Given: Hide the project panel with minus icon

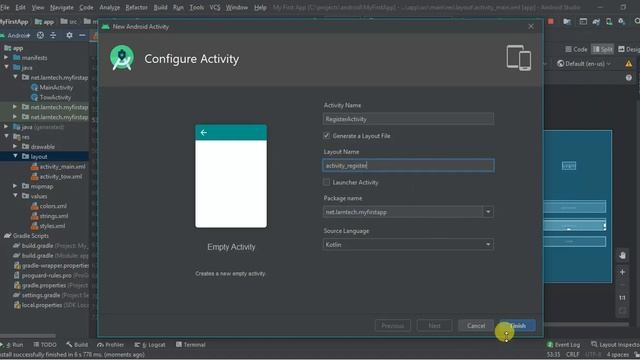Looking at the screenshot, I should click(82, 36).
